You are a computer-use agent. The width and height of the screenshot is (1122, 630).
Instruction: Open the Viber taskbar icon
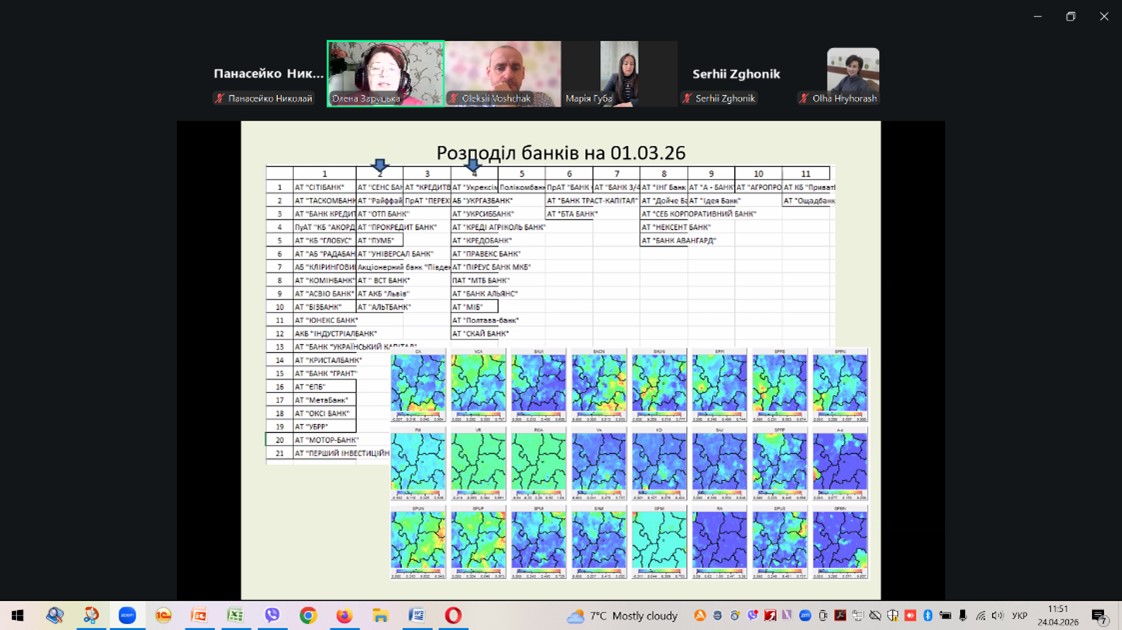click(272, 616)
